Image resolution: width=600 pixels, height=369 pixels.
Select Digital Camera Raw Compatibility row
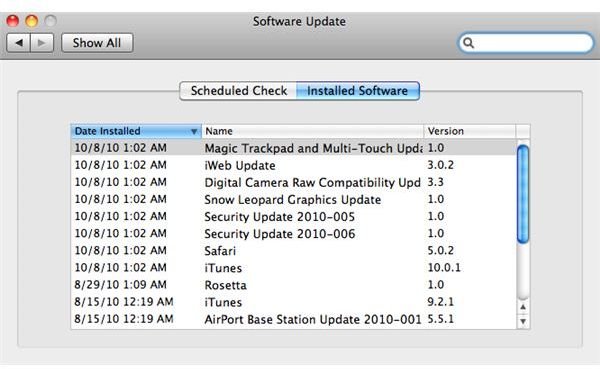[x=293, y=182]
